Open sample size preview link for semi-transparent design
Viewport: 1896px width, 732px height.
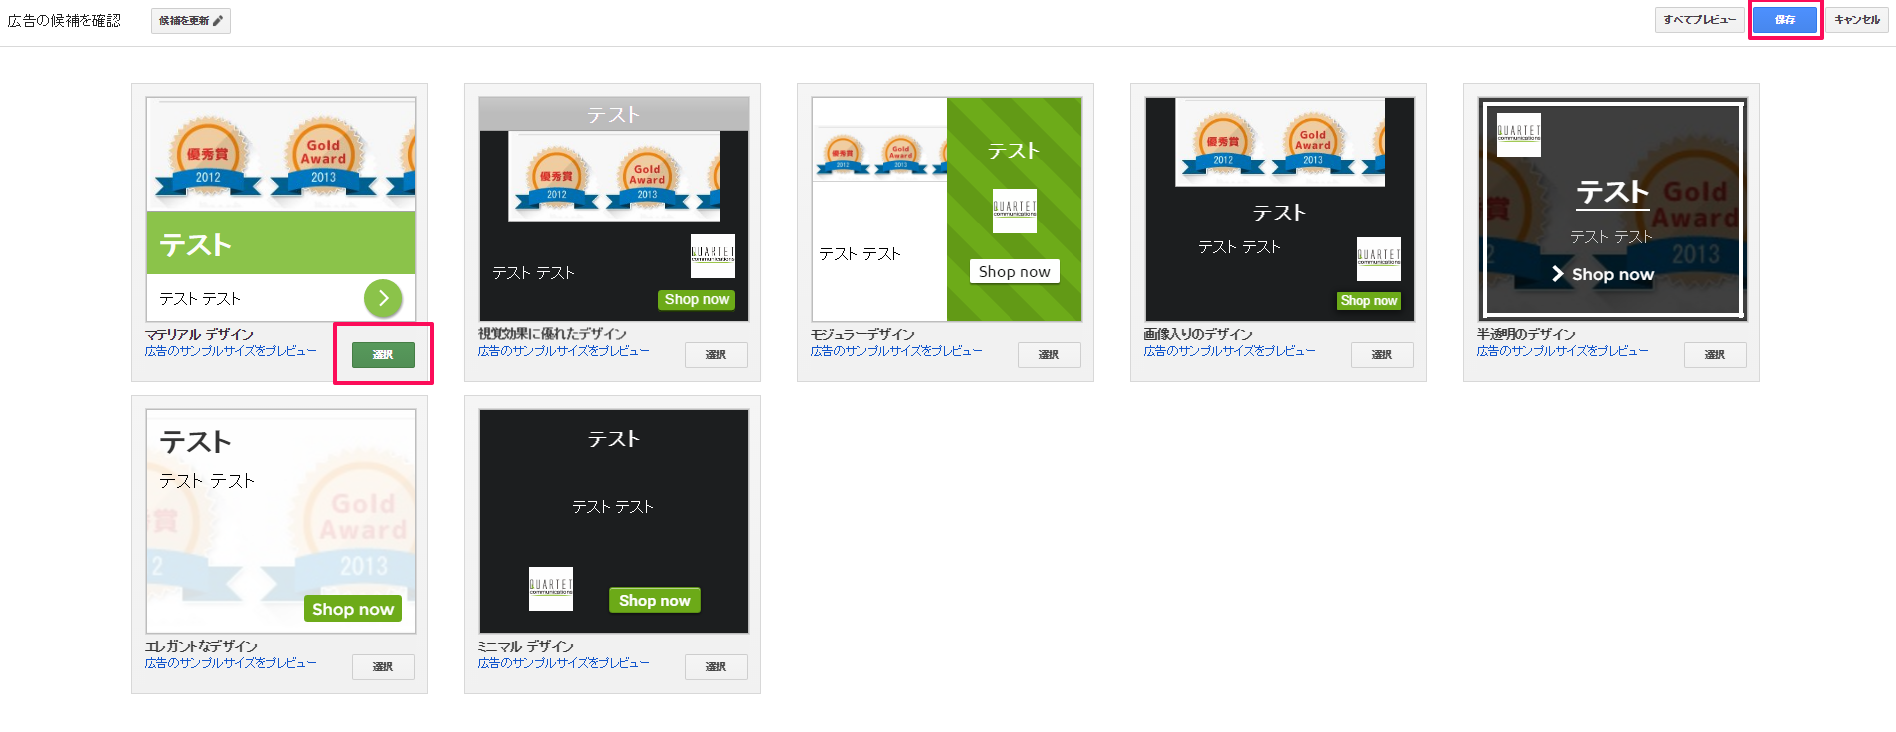point(1562,351)
